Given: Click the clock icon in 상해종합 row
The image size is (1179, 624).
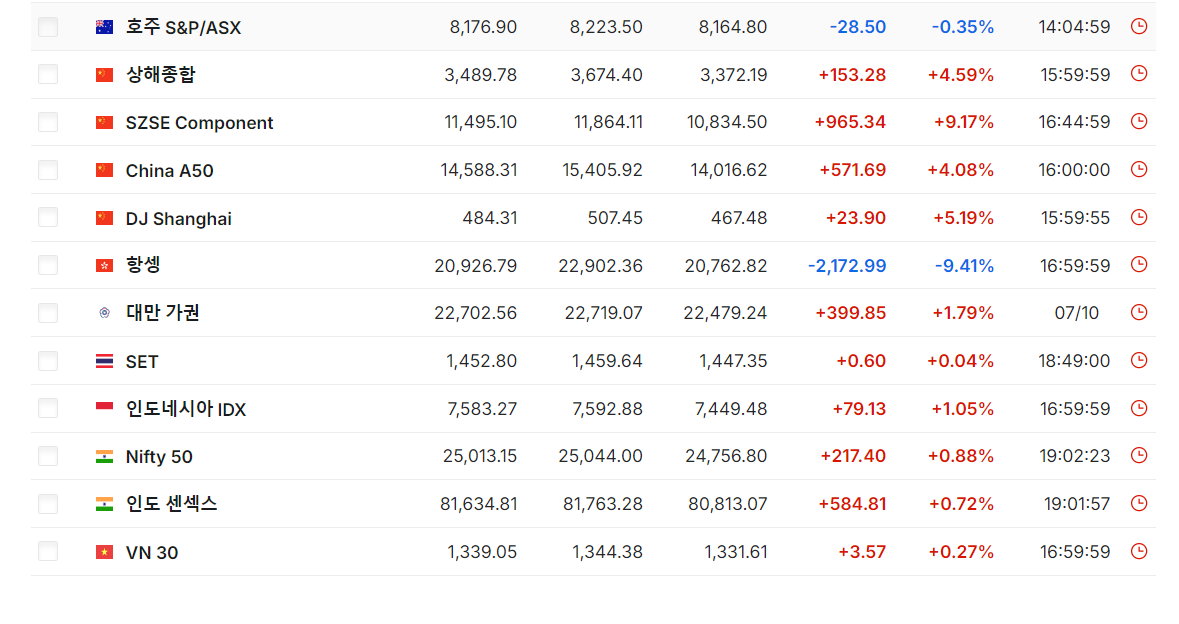Looking at the screenshot, I should (1139, 74).
